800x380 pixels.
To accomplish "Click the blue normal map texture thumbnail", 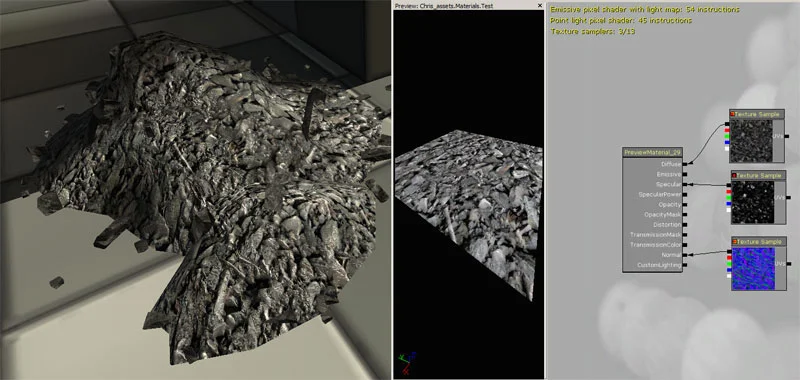I will (753, 269).
